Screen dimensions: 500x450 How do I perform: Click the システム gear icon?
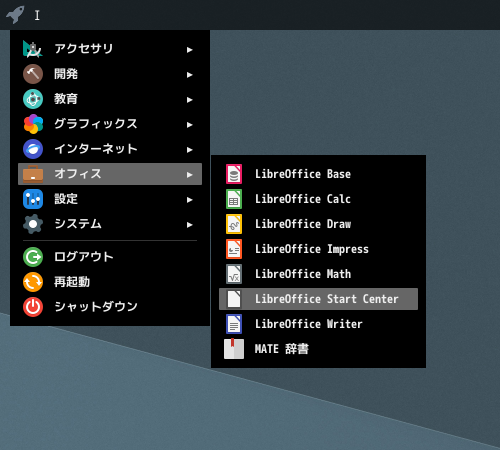point(33,224)
